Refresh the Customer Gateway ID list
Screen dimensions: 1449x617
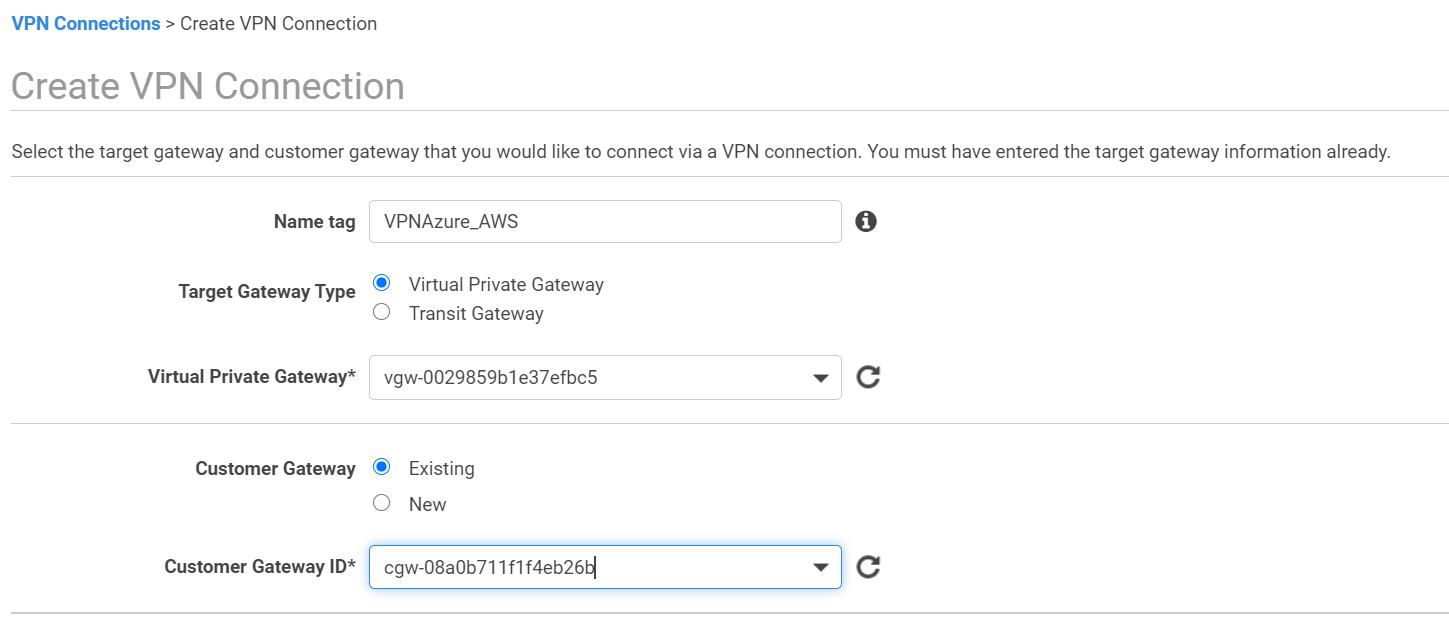(x=868, y=567)
